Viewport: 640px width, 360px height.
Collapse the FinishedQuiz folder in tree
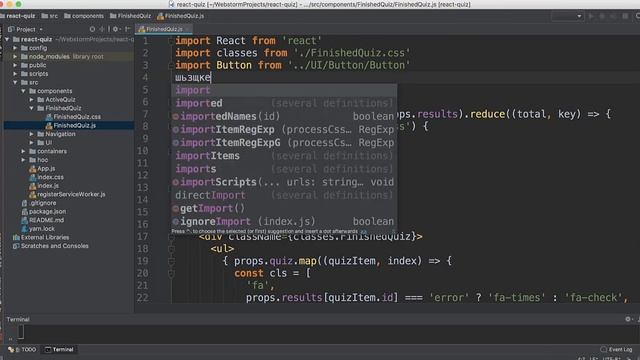[31, 108]
